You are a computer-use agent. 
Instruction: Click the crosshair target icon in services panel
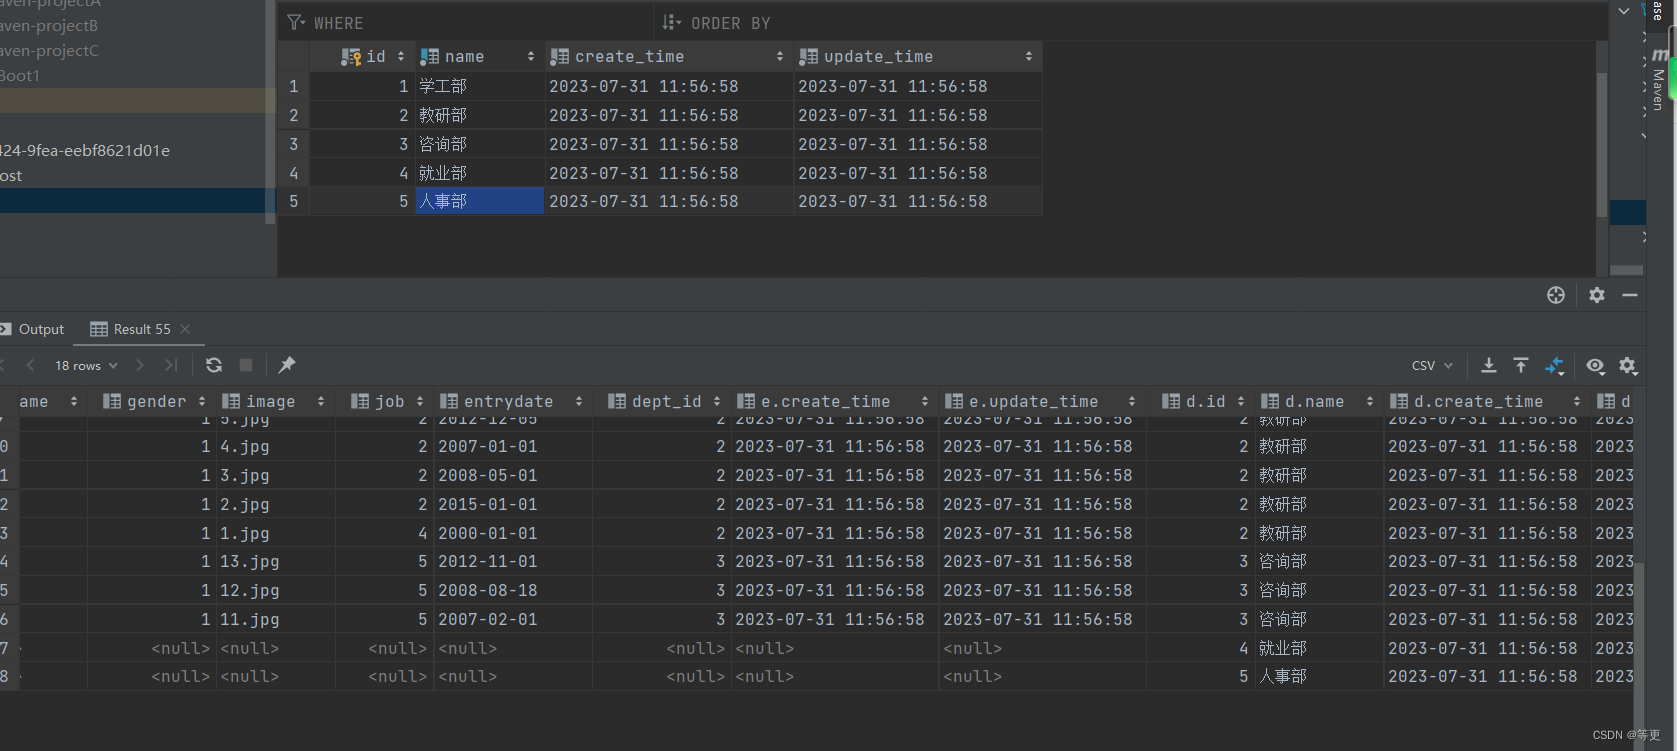tap(1556, 295)
